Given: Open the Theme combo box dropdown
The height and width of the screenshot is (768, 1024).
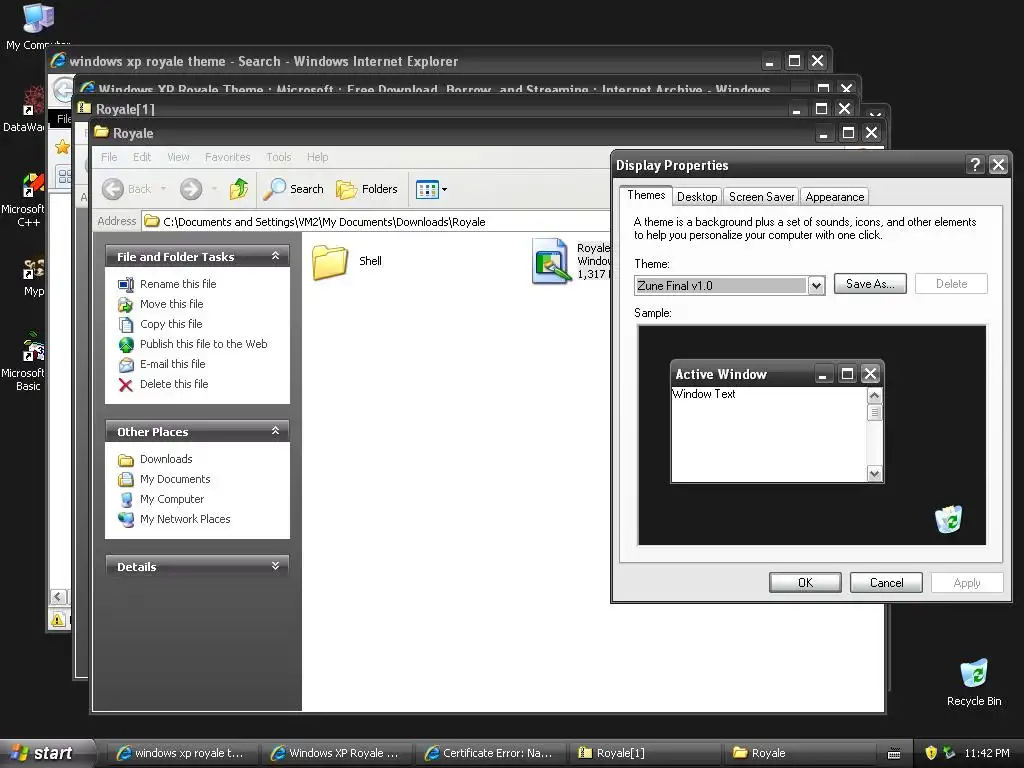Looking at the screenshot, I should (x=816, y=285).
